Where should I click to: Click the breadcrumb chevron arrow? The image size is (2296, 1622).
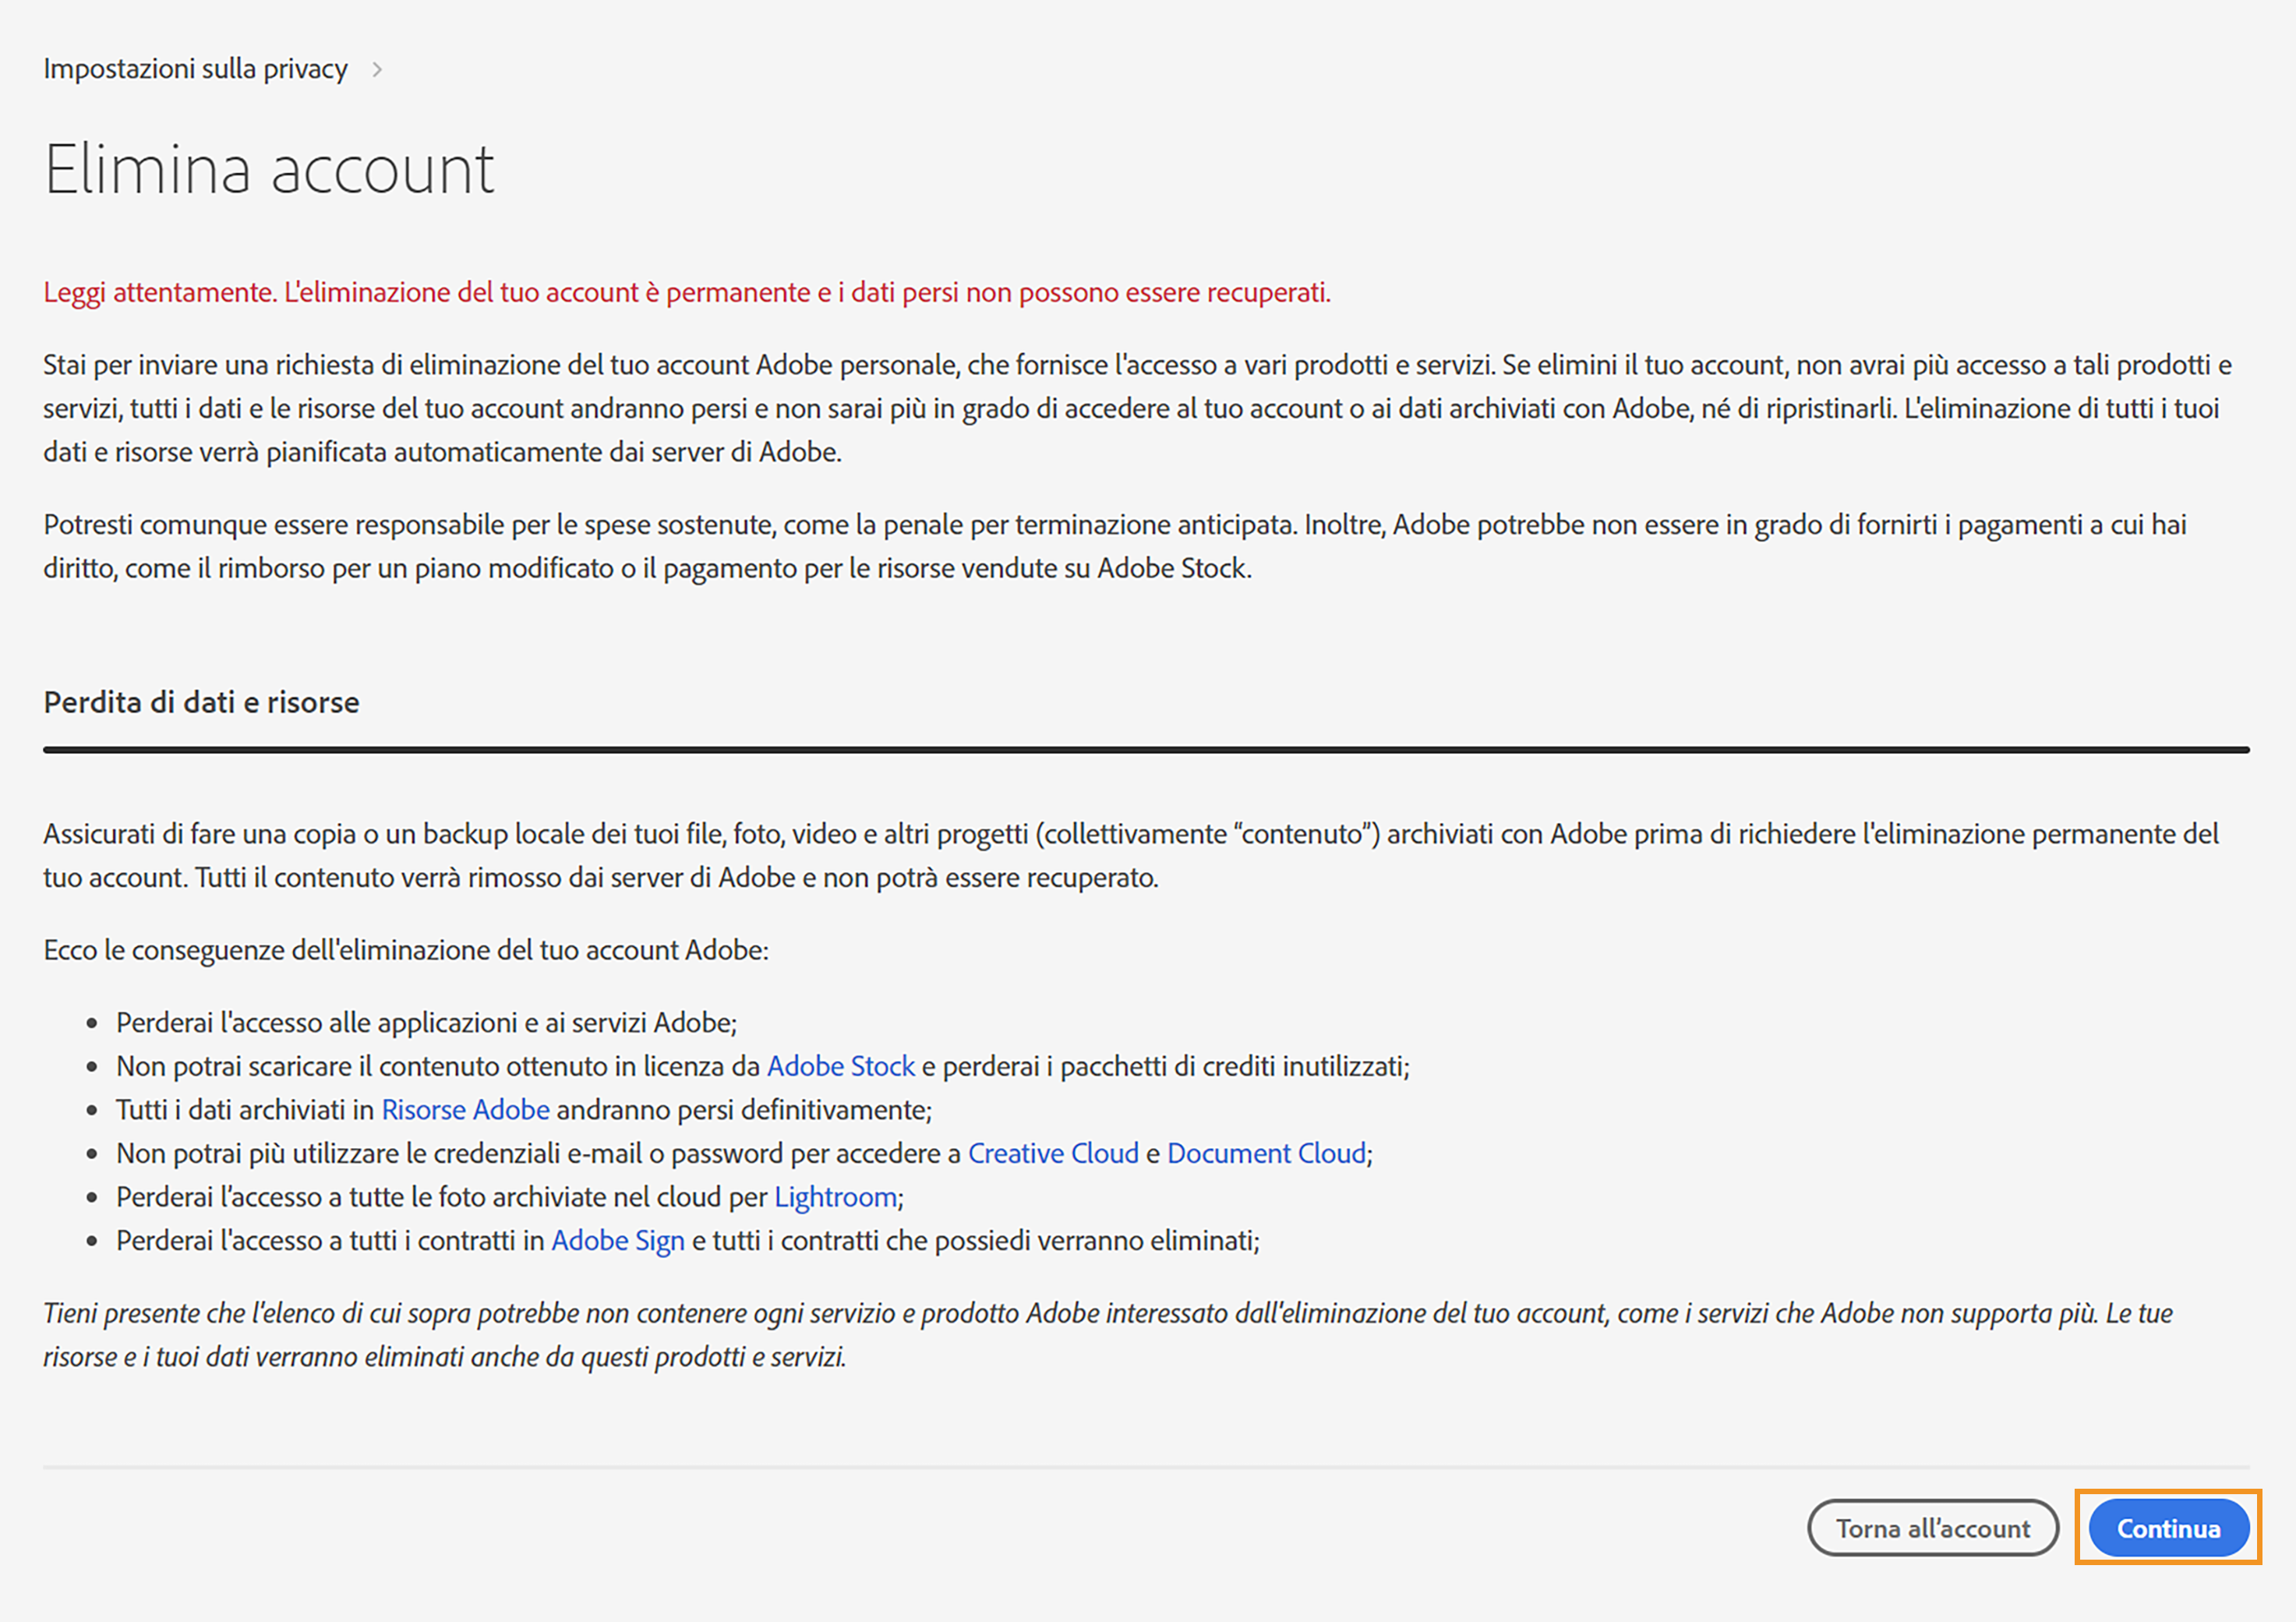click(x=377, y=68)
